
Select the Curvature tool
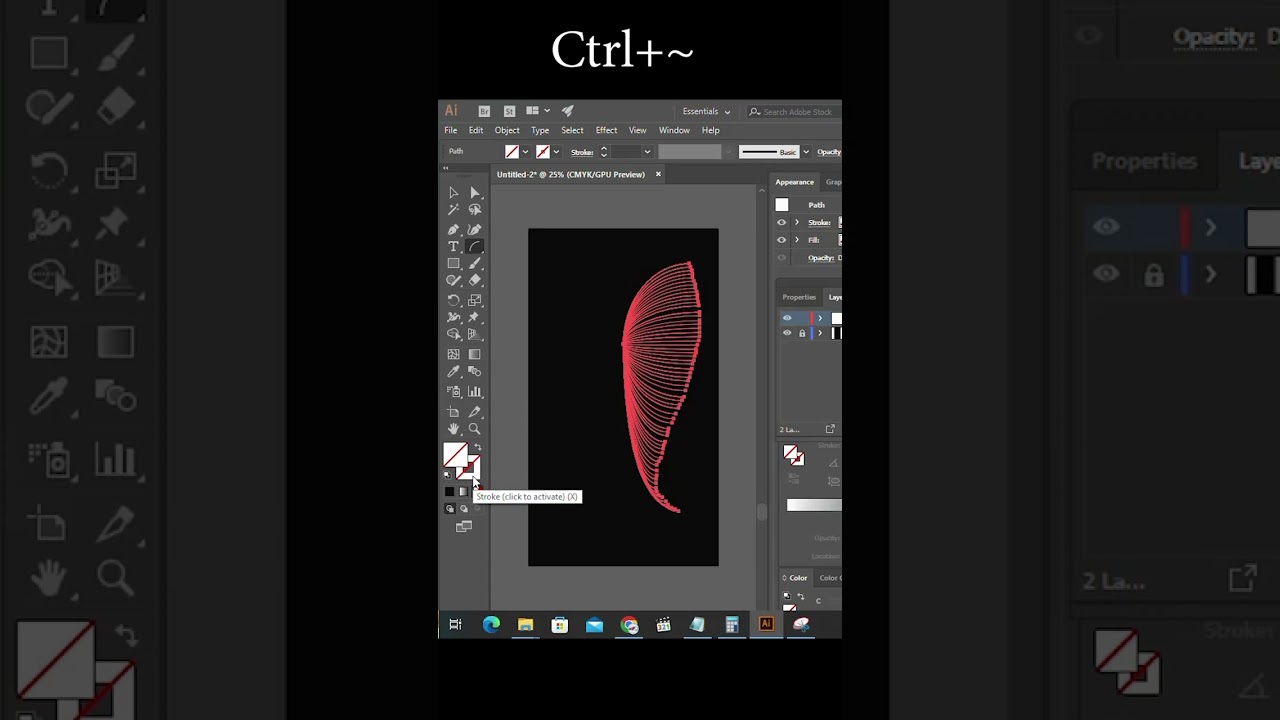click(x=475, y=228)
